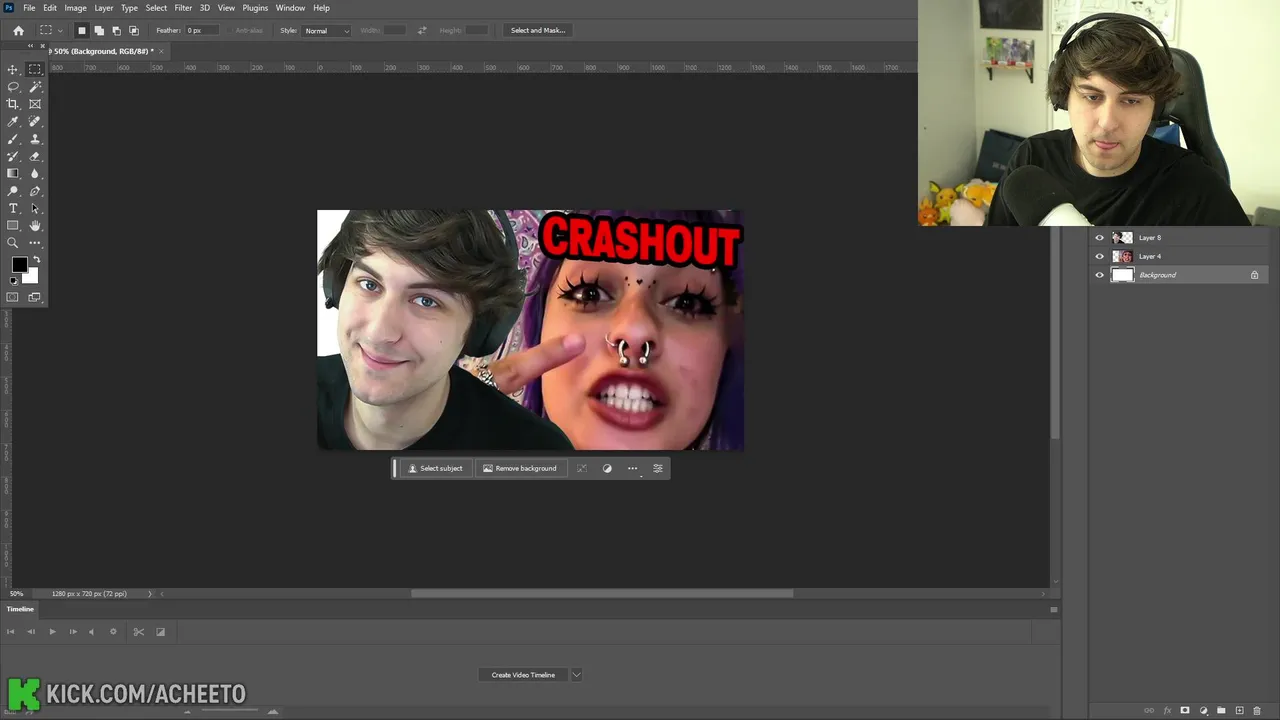Select the Pen tool

(35, 191)
